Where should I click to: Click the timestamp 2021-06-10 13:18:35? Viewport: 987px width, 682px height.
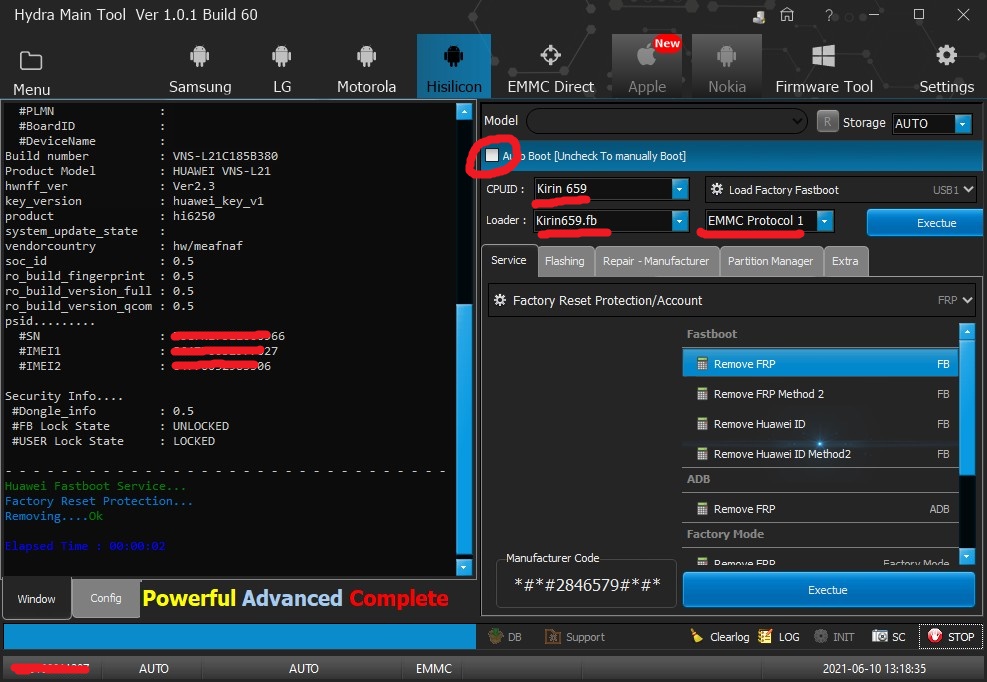click(x=874, y=669)
